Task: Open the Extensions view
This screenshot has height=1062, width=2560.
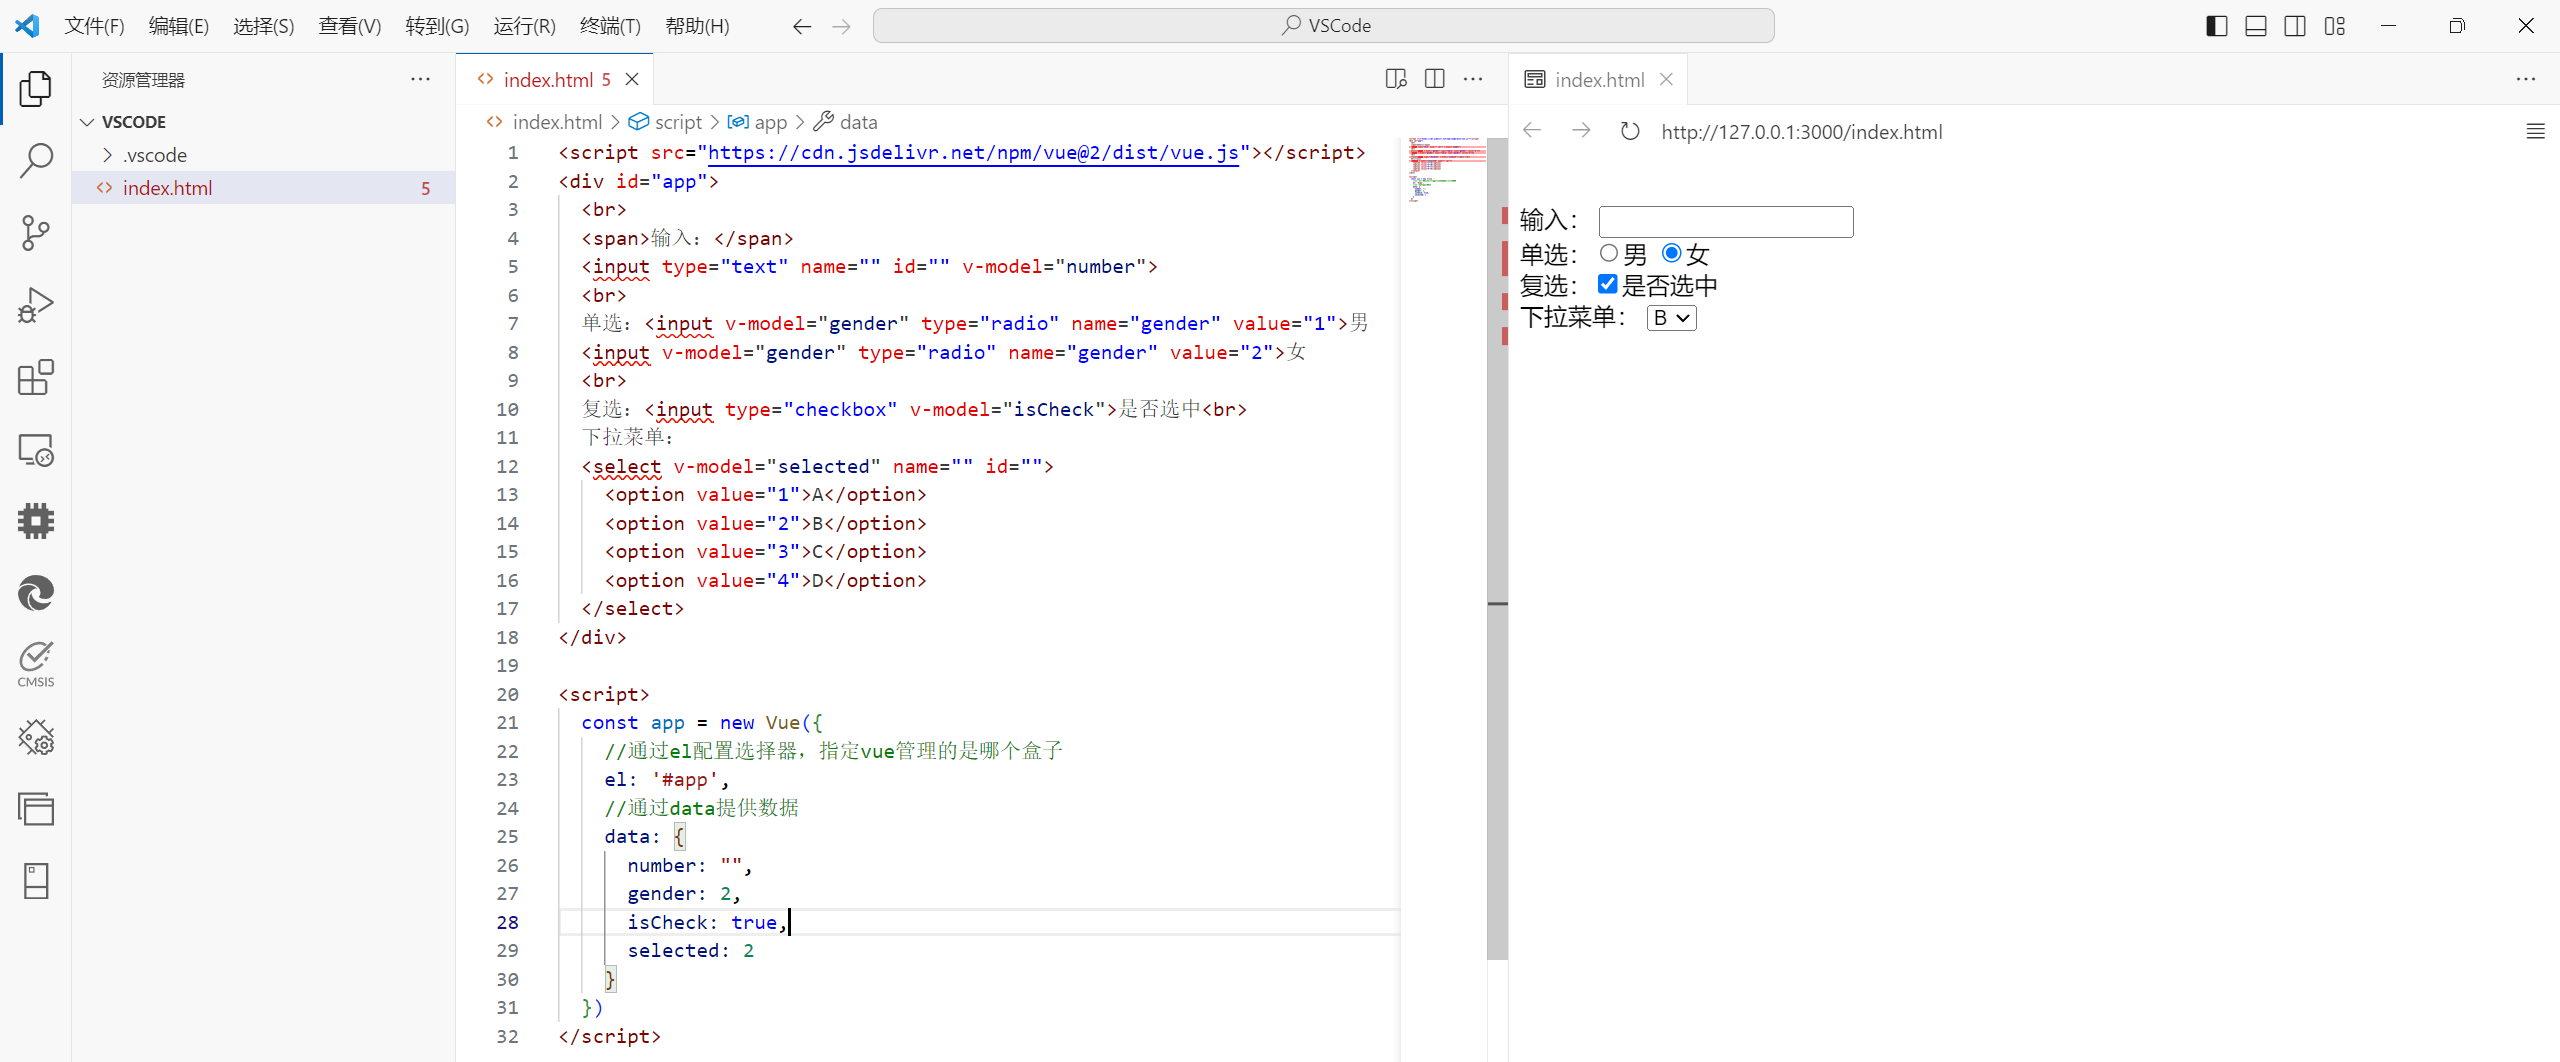Action: coord(36,378)
